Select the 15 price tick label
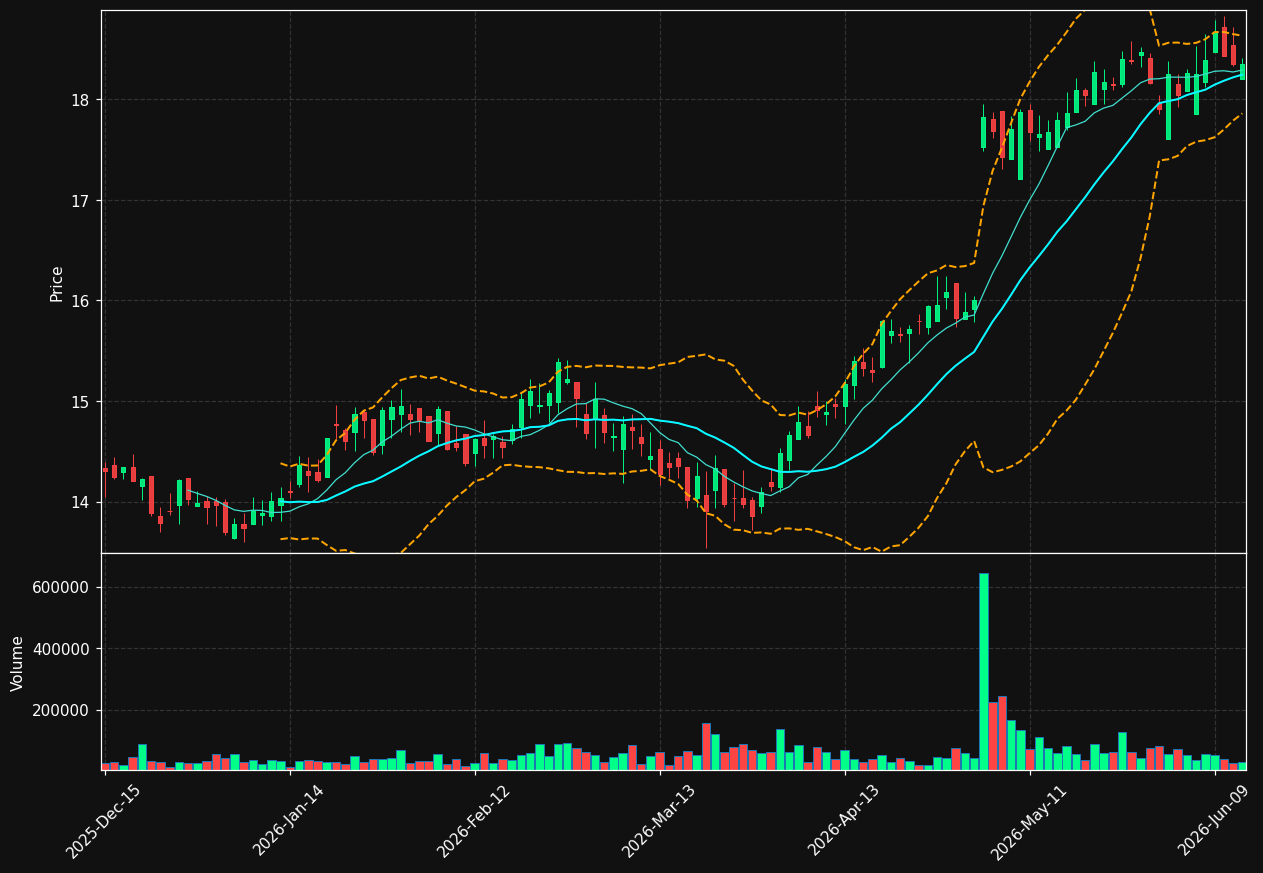Image resolution: width=1263 pixels, height=873 pixels. (x=80, y=402)
